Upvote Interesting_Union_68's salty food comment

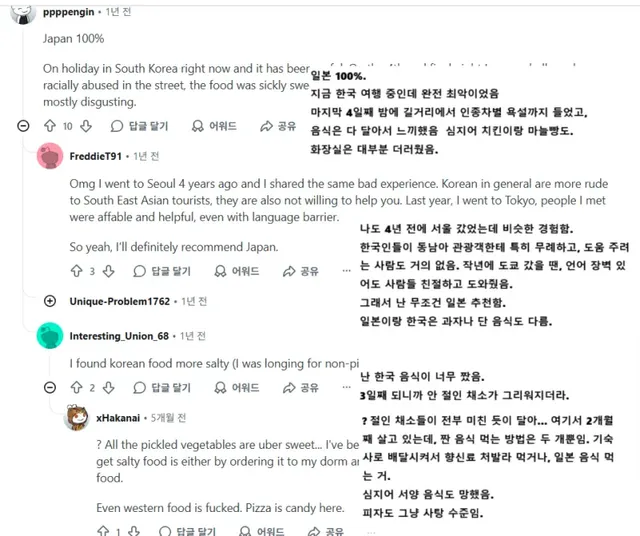[x=77, y=387]
